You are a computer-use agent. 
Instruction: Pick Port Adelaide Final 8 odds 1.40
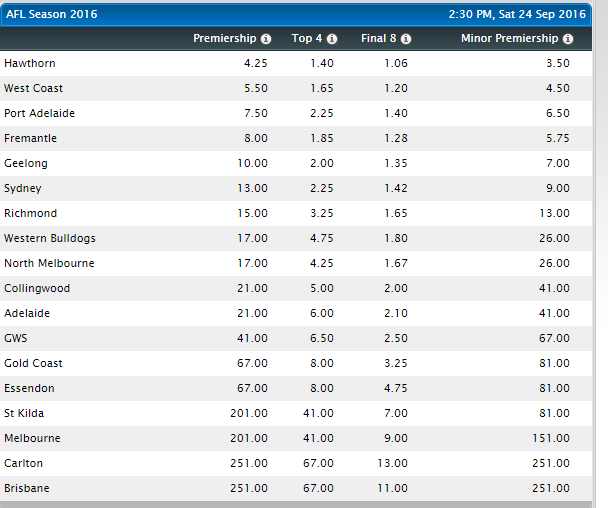coord(395,113)
